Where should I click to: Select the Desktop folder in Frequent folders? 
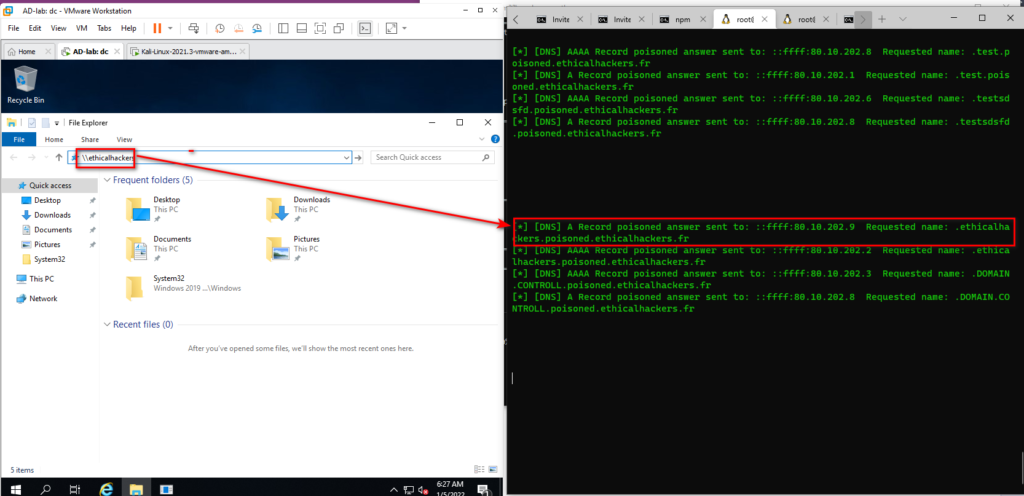(x=153, y=209)
